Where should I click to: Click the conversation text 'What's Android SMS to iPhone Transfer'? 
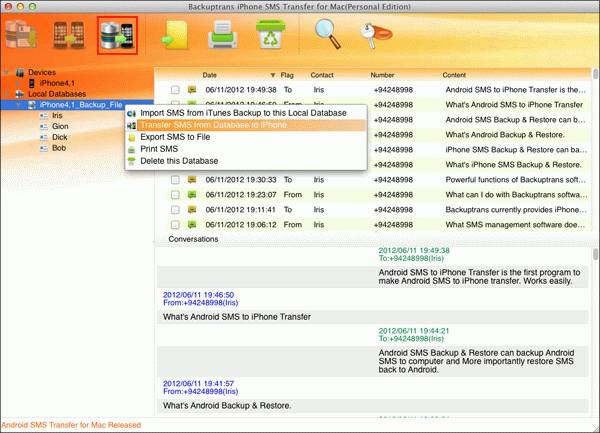coord(237,317)
